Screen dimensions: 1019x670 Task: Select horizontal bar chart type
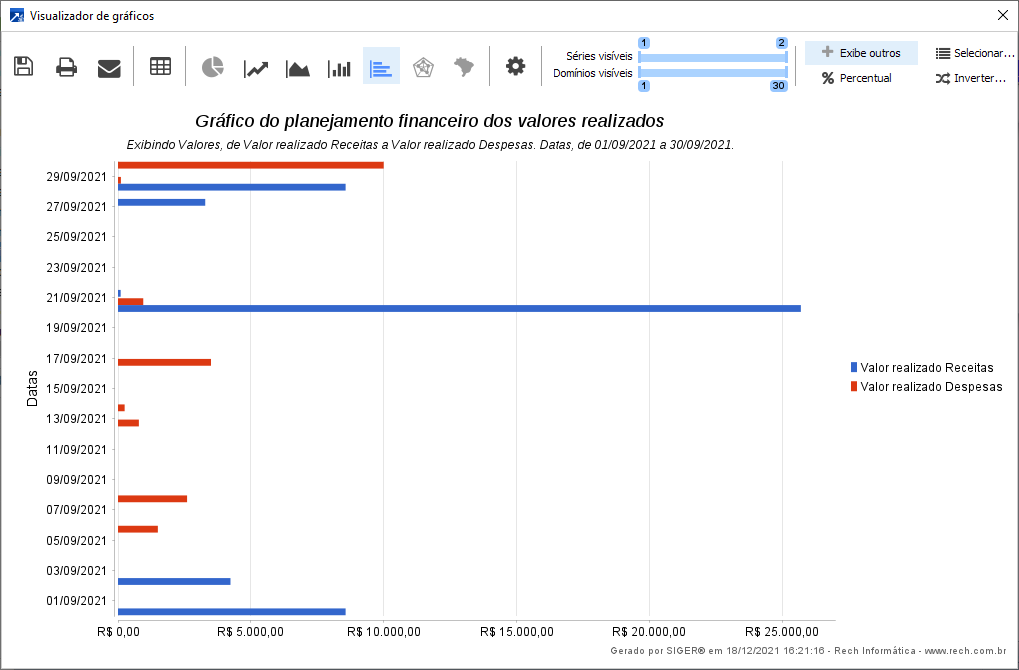point(381,66)
